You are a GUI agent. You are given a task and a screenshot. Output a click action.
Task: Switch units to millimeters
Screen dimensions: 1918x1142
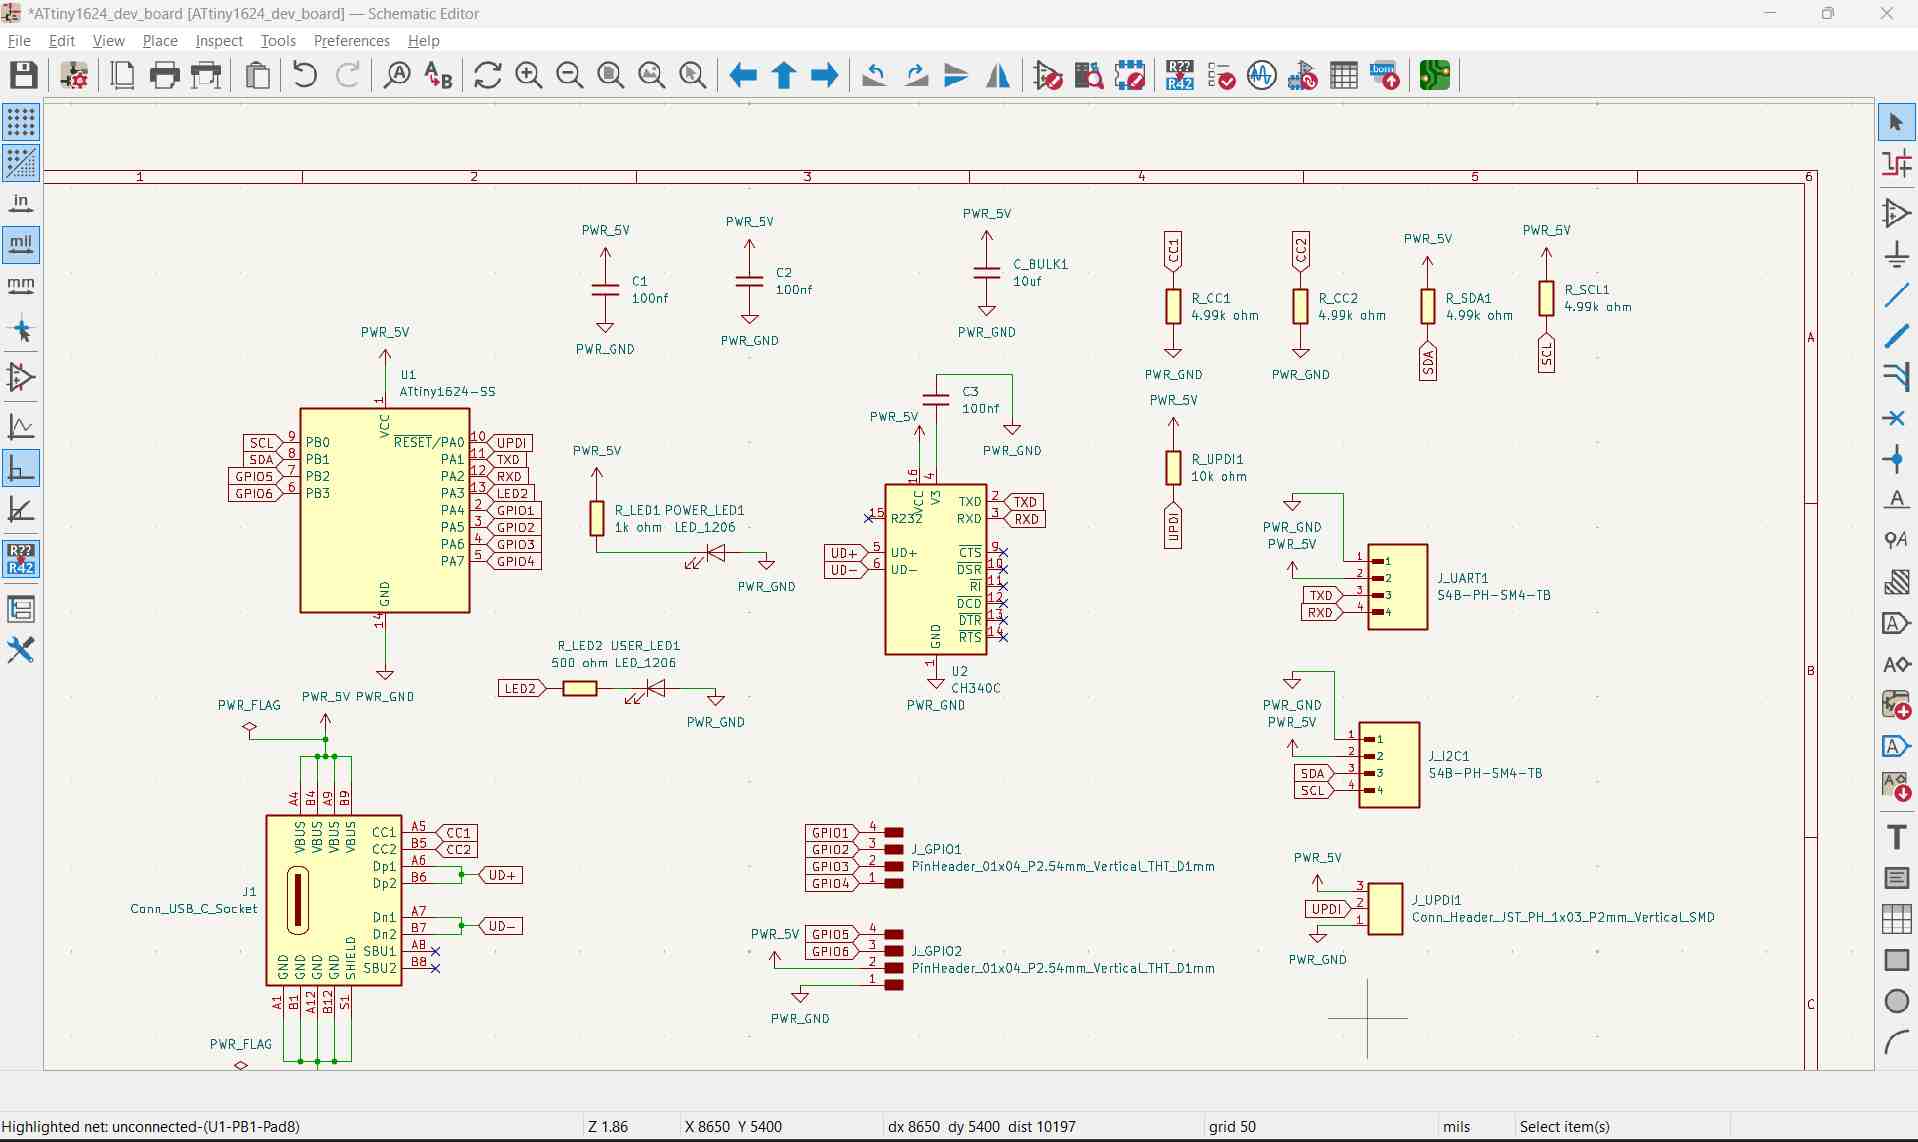21,286
